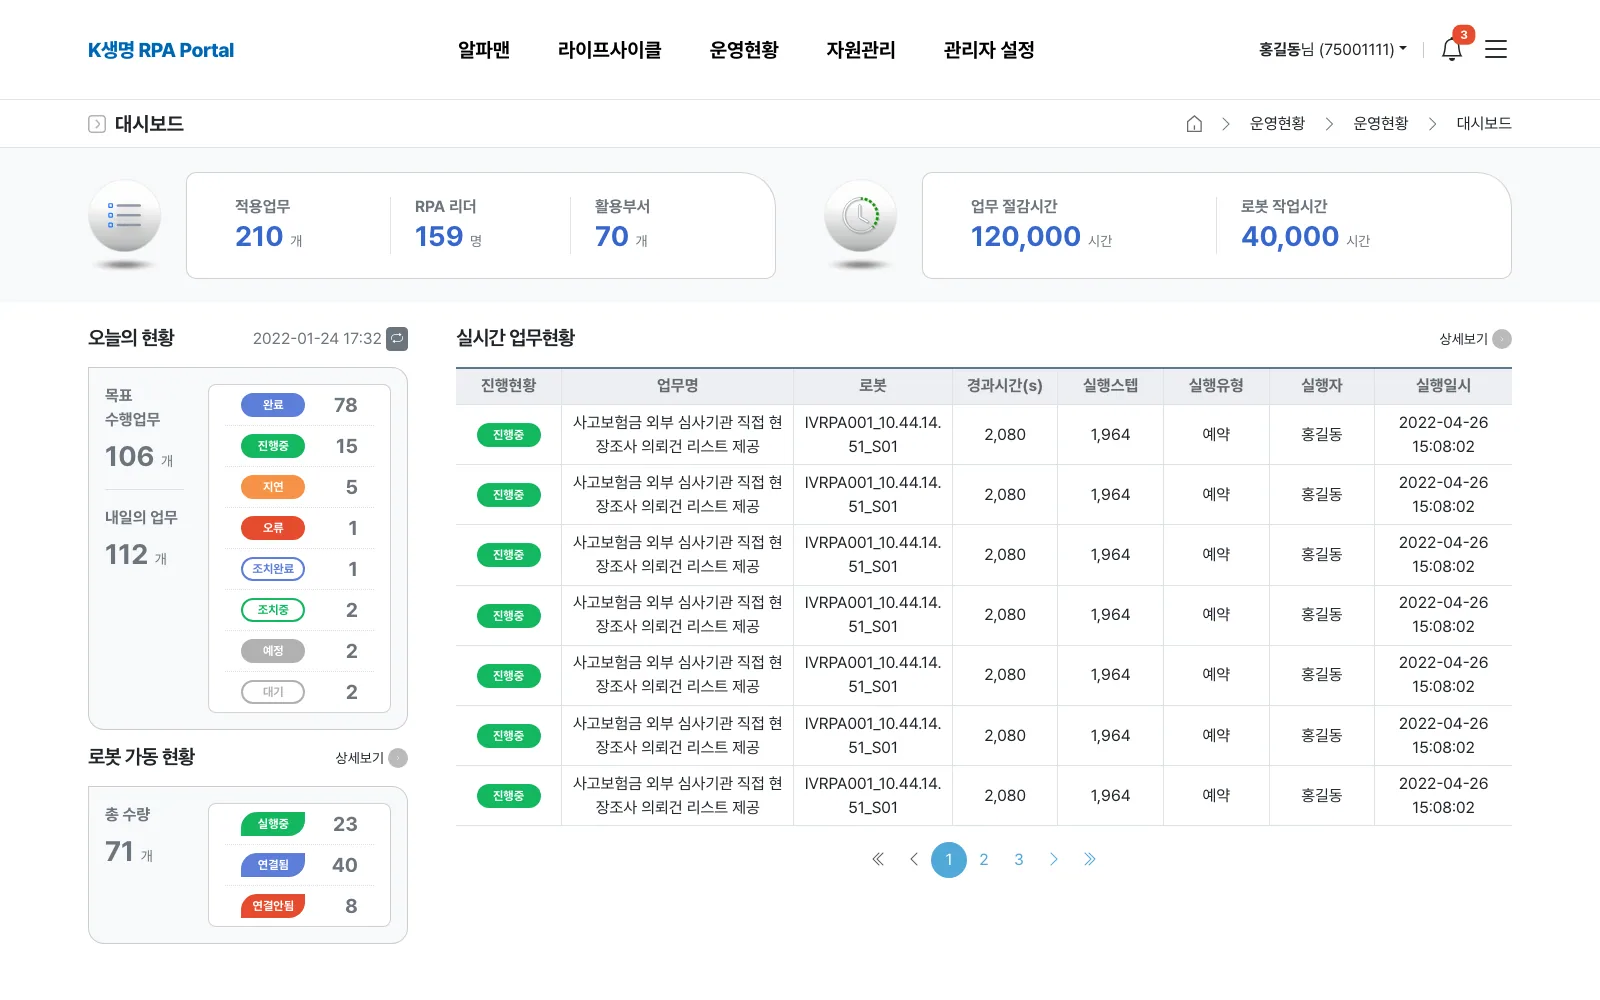Viewport: 1600px width, 1000px height.
Task: Click the arrow icon of 로봇 가동 현황 상세보기
Action: pyautogui.click(x=398, y=758)
